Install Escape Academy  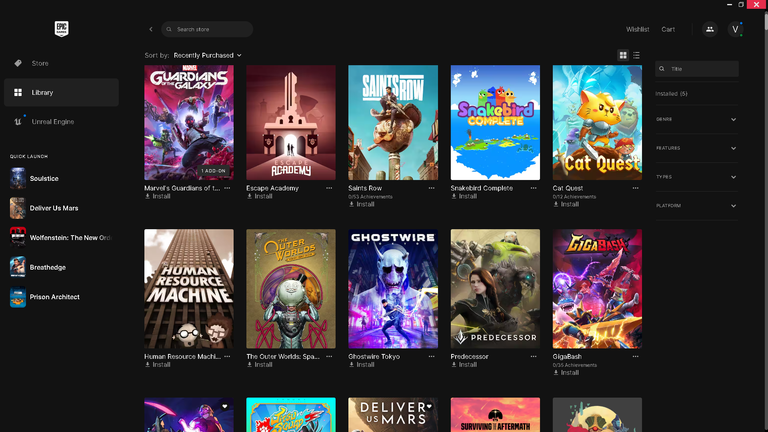point(260,196)
